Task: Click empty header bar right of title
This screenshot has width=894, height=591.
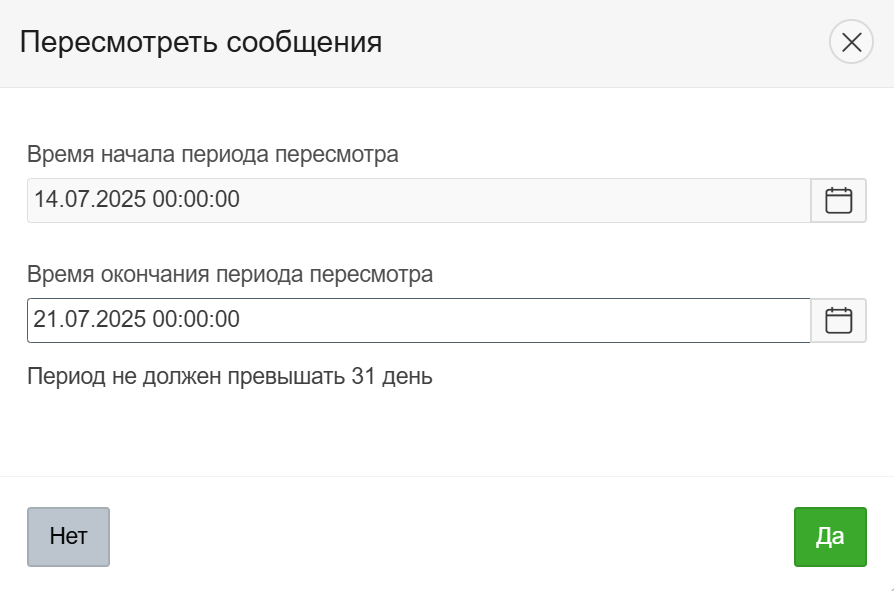Action: 600,43
